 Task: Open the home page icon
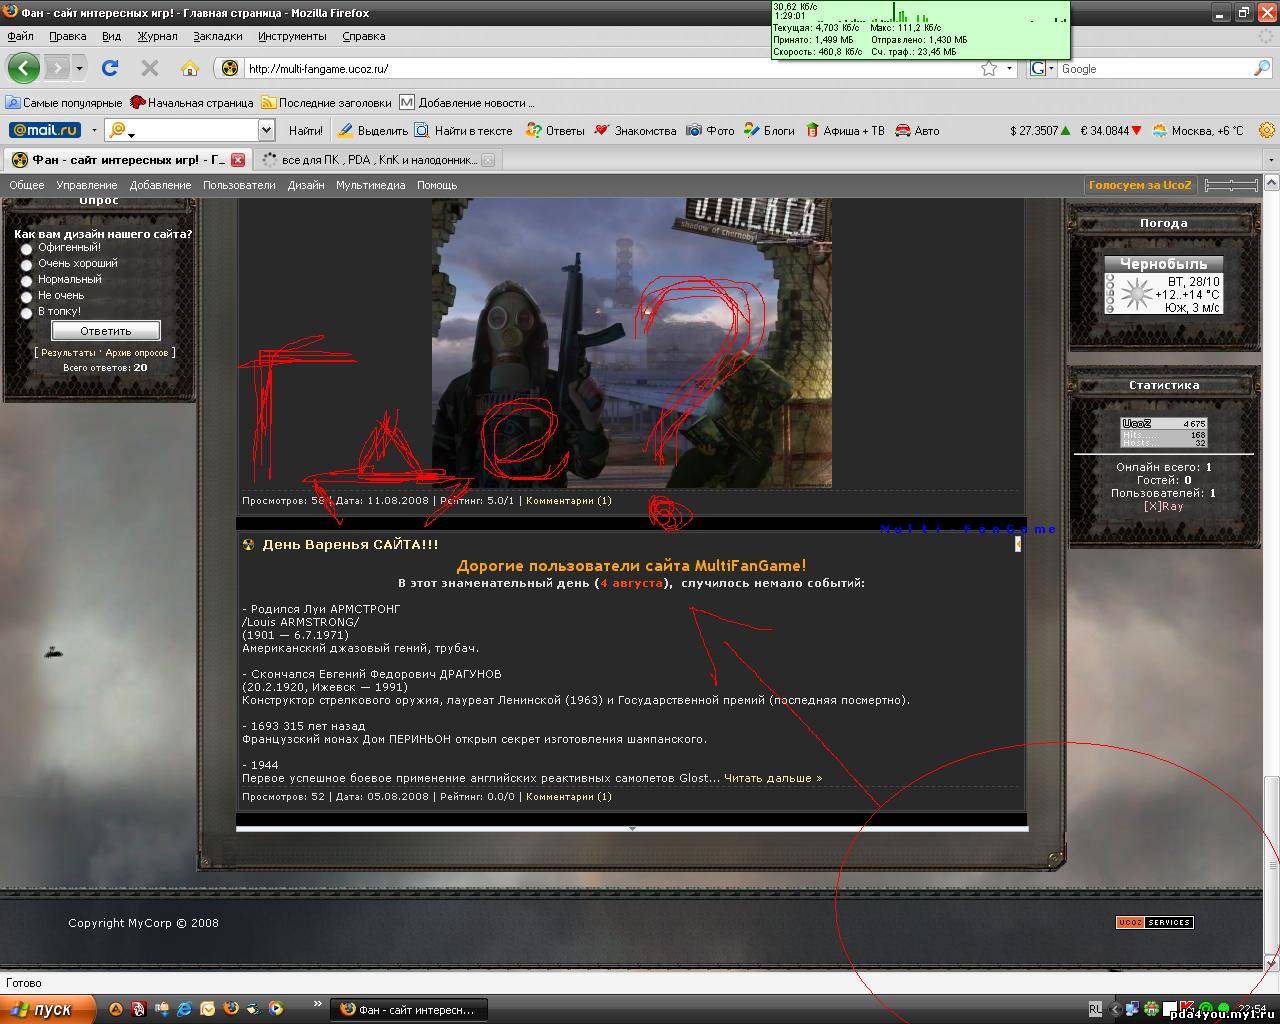(x=190, y=68)
